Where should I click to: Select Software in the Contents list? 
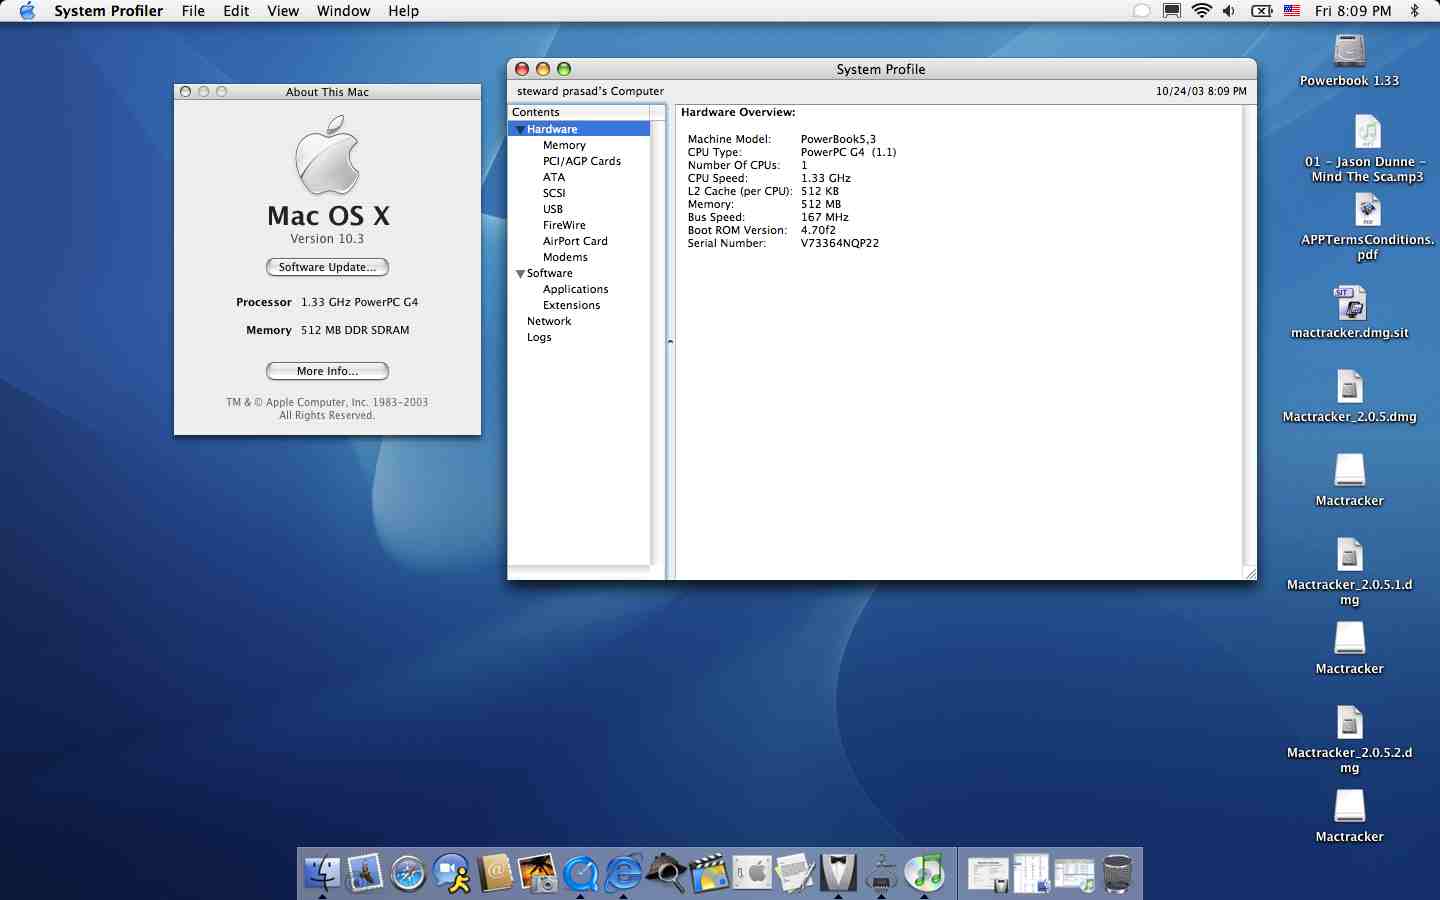click(x=550, y=273)
